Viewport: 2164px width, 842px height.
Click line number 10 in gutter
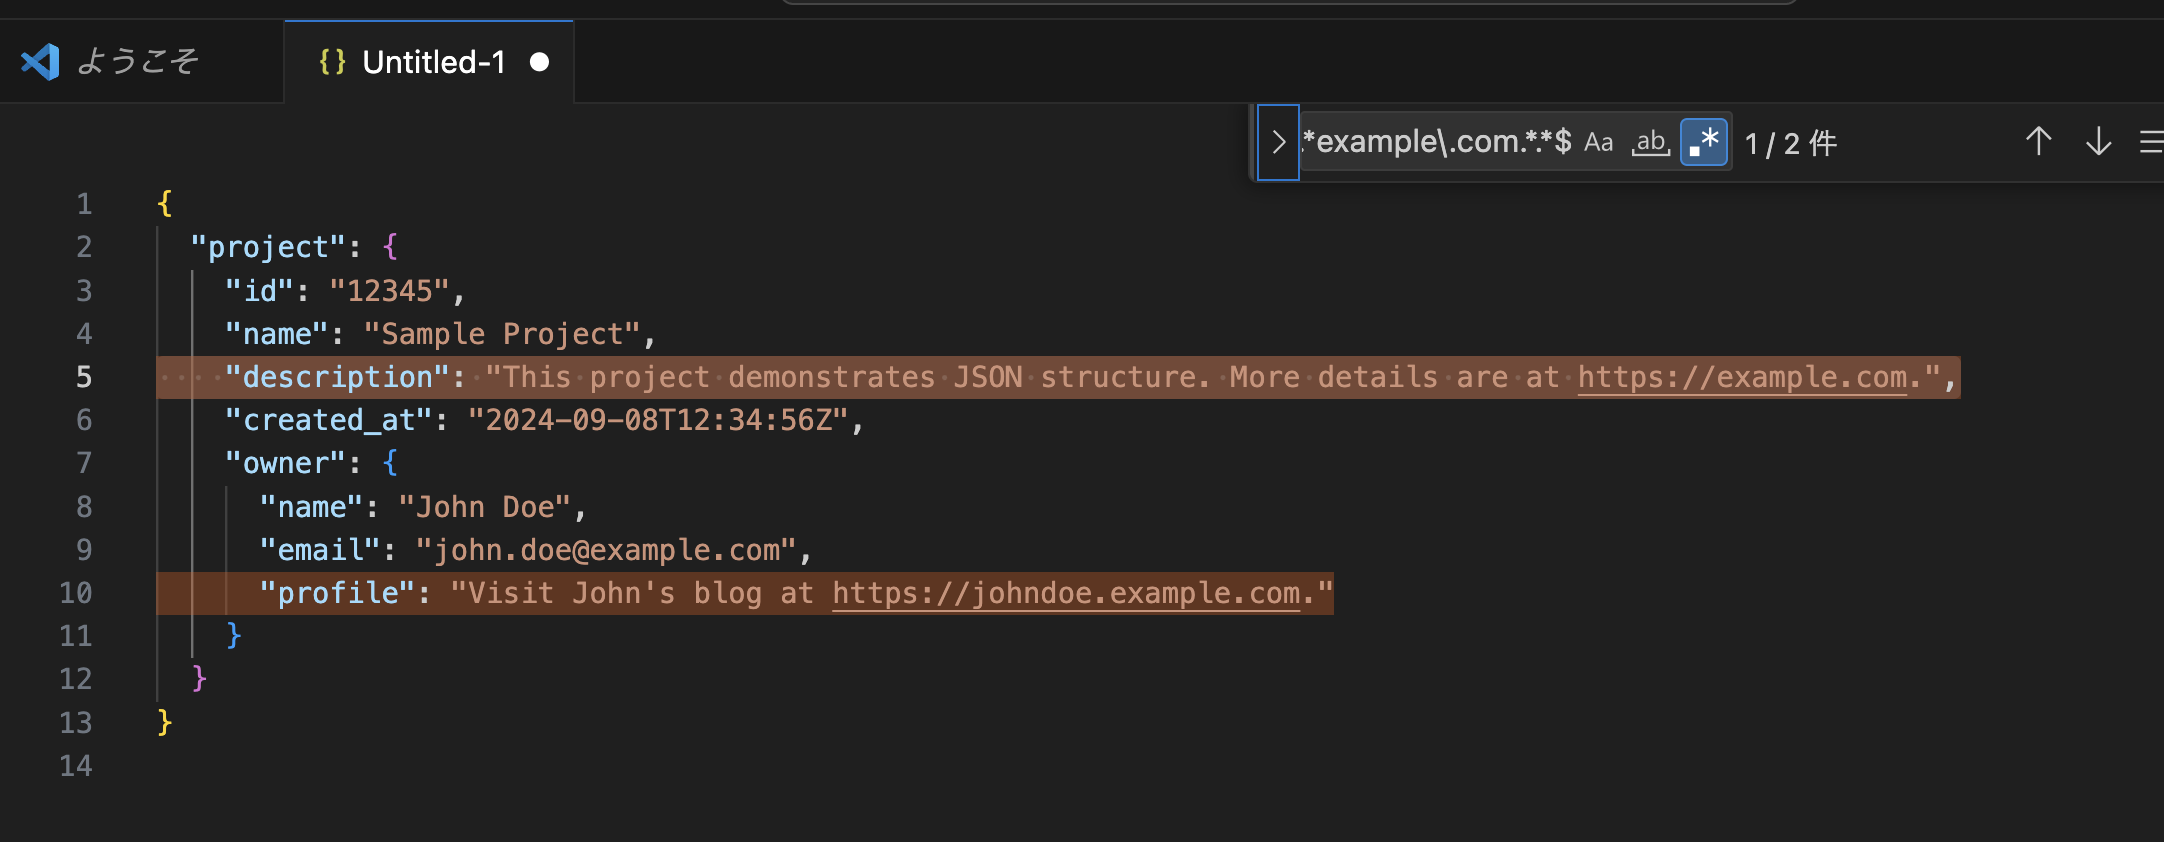pyautogui.click(x=76, y=593)
